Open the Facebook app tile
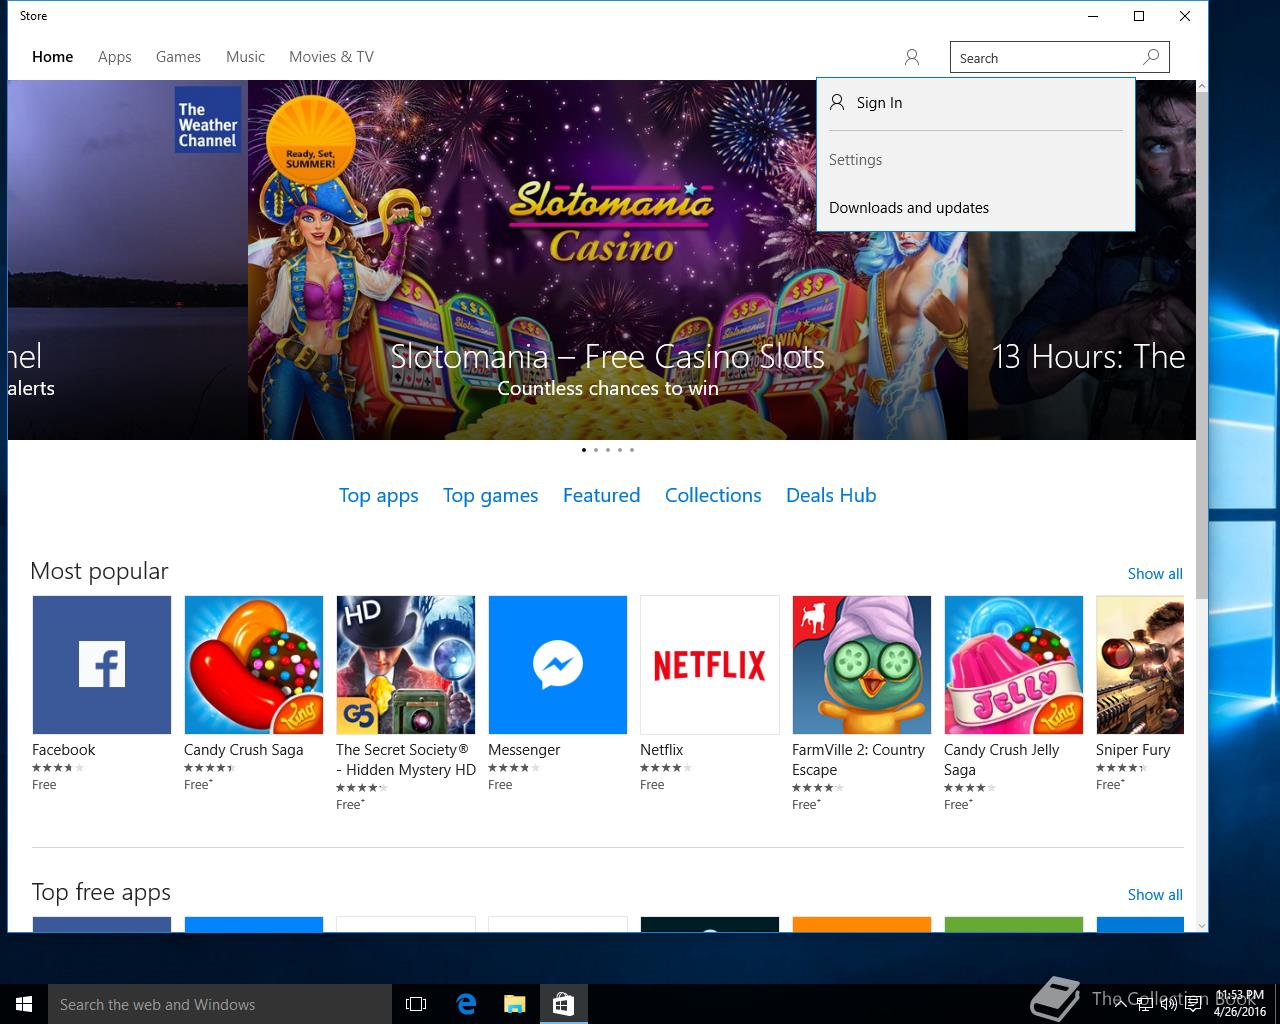1280x1024 pixels. tap(102, 665)
